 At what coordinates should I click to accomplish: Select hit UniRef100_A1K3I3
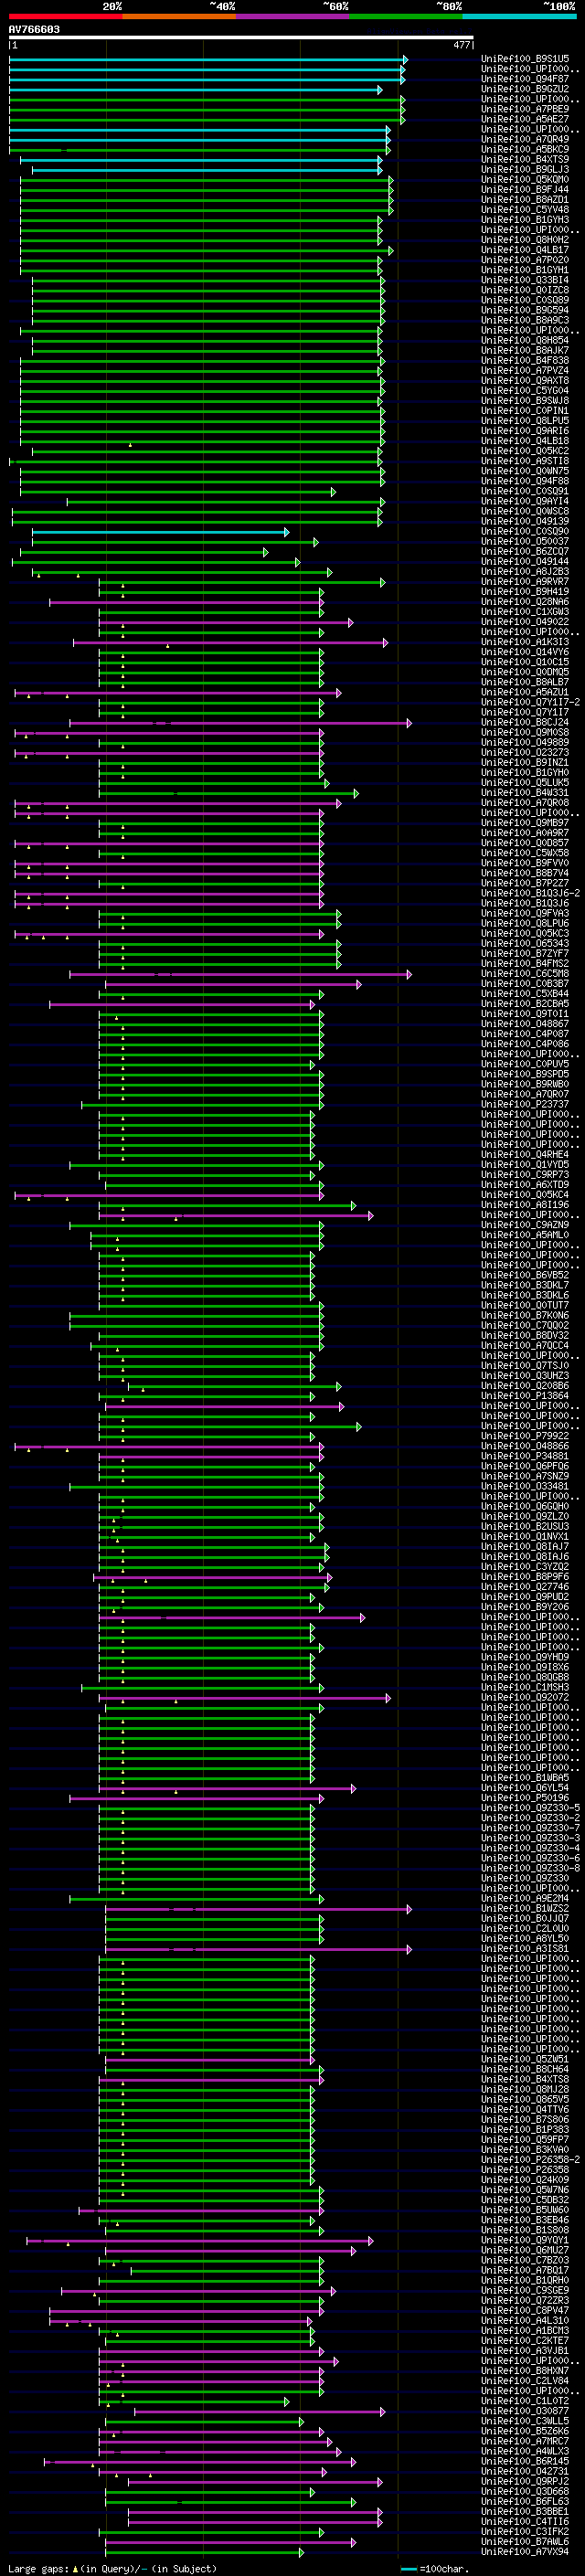[524, 642]
